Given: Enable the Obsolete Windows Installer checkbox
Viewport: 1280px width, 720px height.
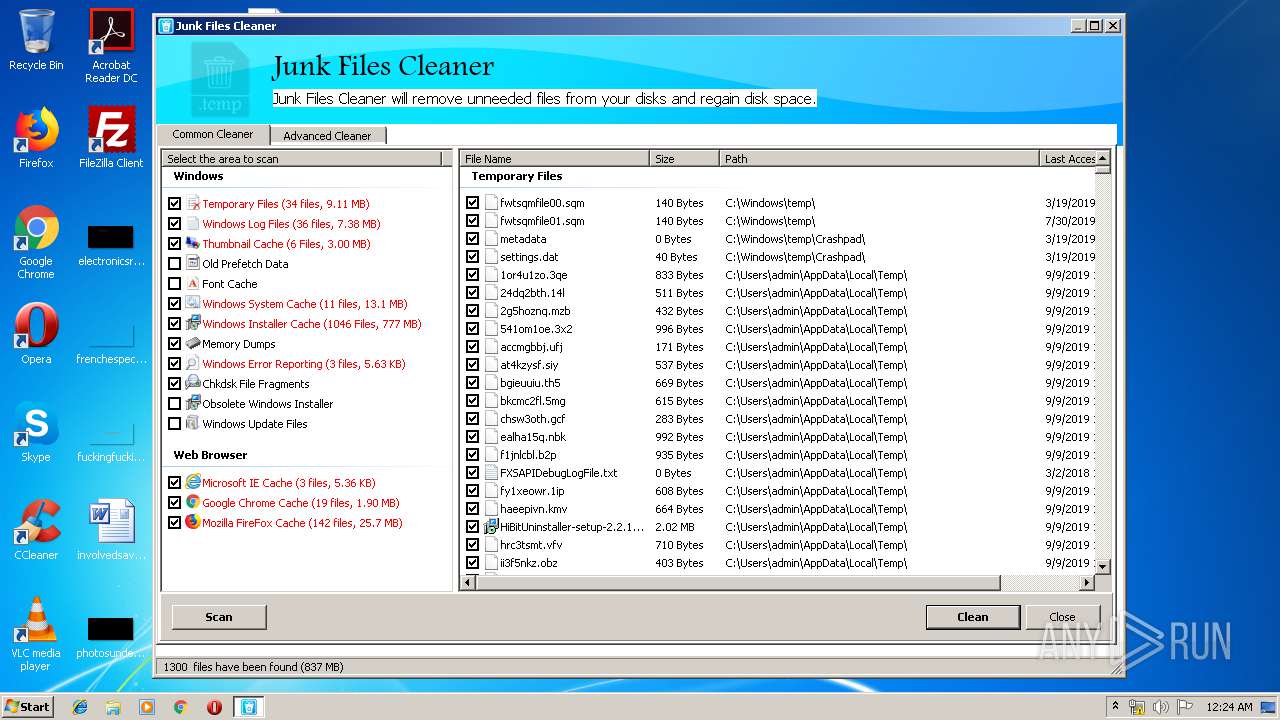Looking at the screenshot, I should [x=175, y=404].
